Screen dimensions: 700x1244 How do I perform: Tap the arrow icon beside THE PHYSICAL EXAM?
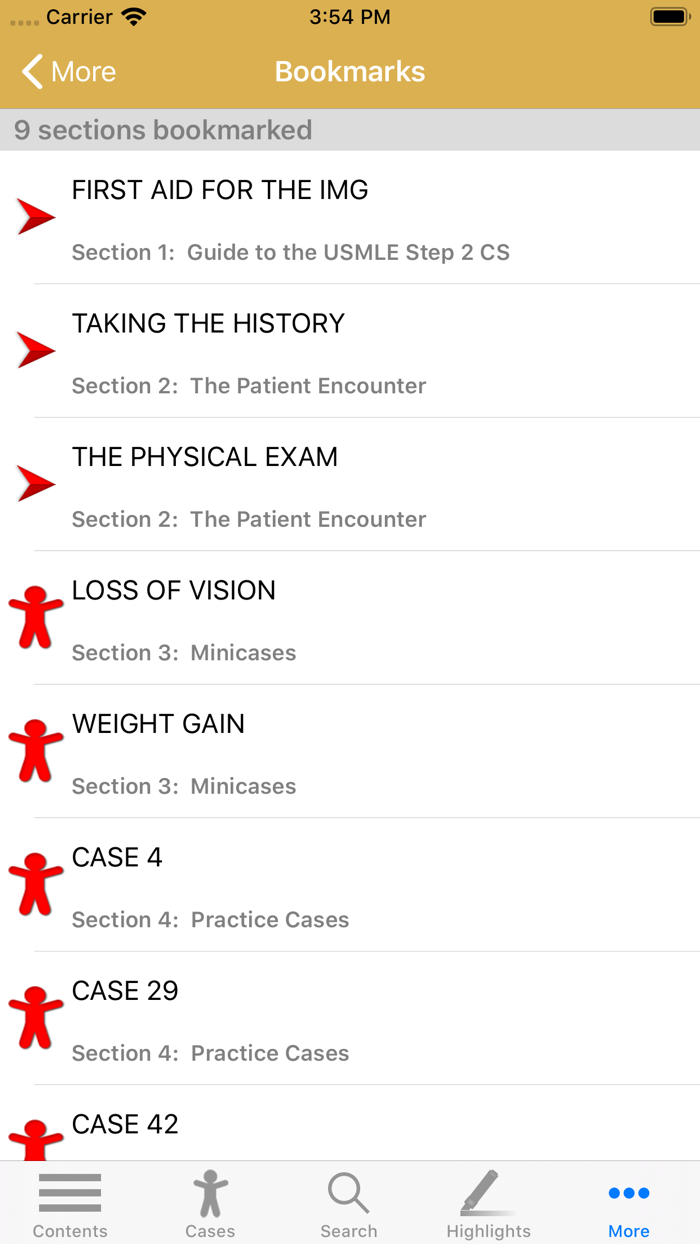point(35,483)
